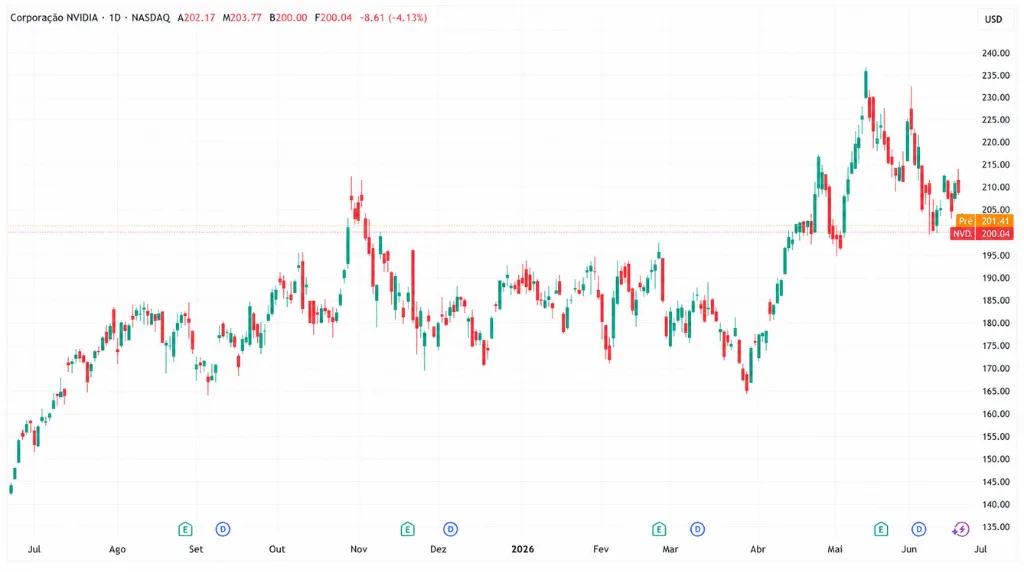Click the B200.00 low value
1024x572 pixels.
288,18
